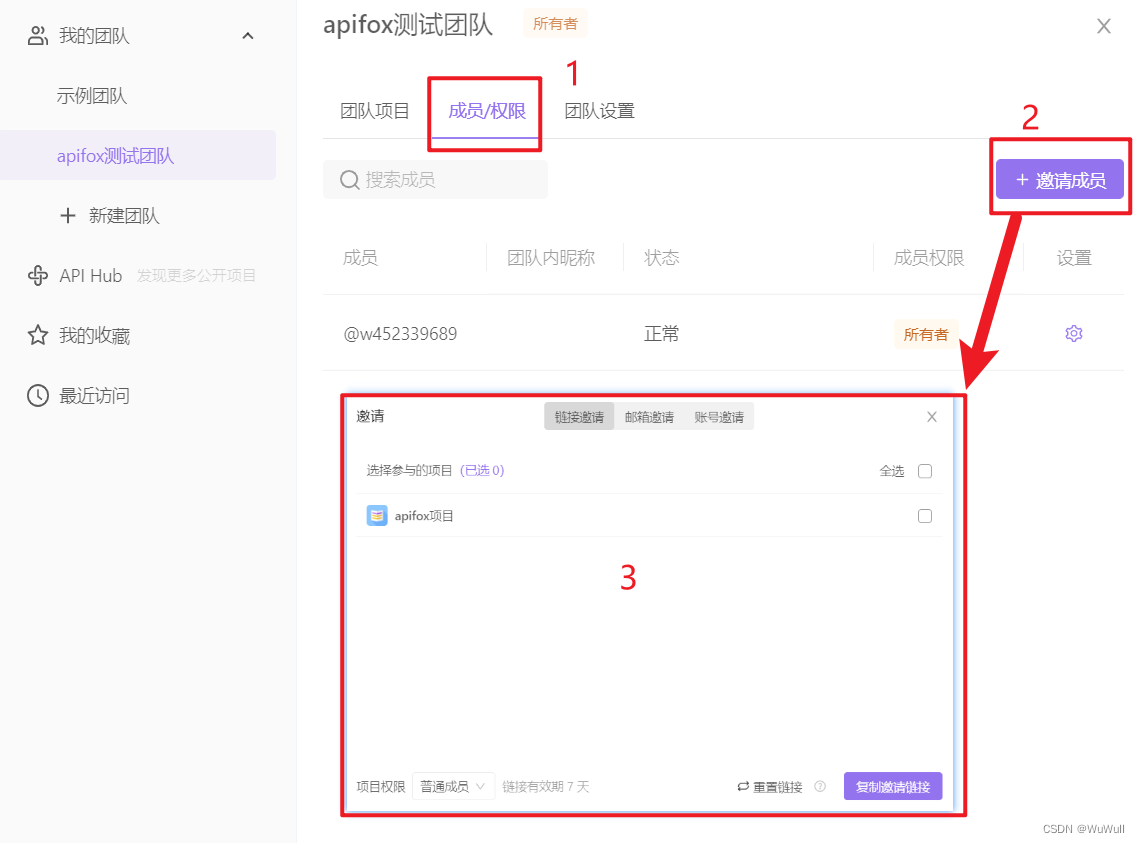Click the 状态 column header
Screen dimensions: 1140x843
point(662,257)
